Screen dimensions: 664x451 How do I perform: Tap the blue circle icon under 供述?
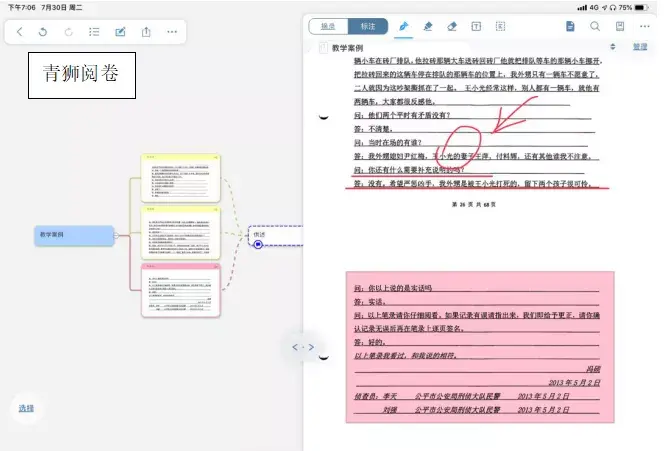(x=258, y=244)
